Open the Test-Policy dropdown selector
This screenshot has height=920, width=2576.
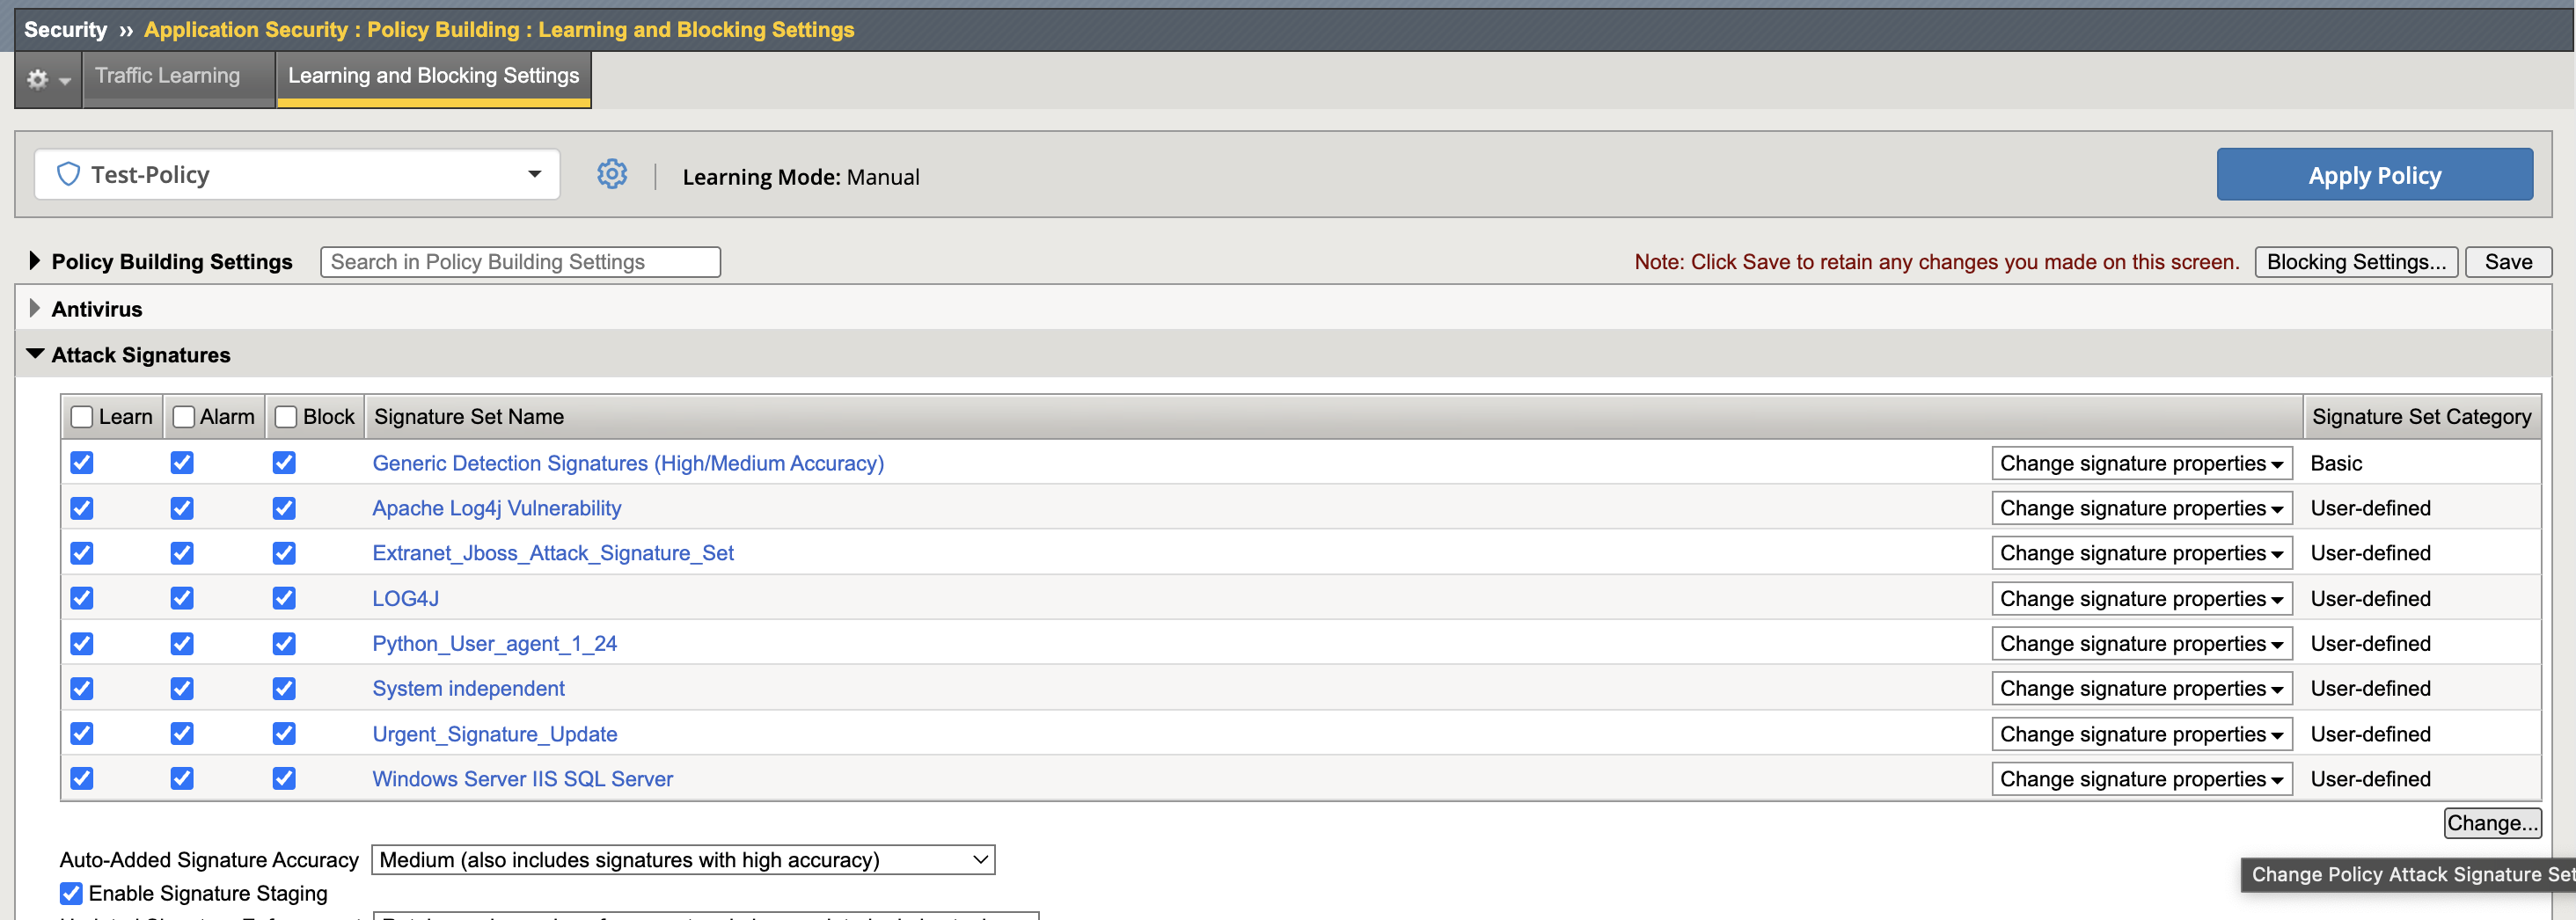tap(297, 174)
